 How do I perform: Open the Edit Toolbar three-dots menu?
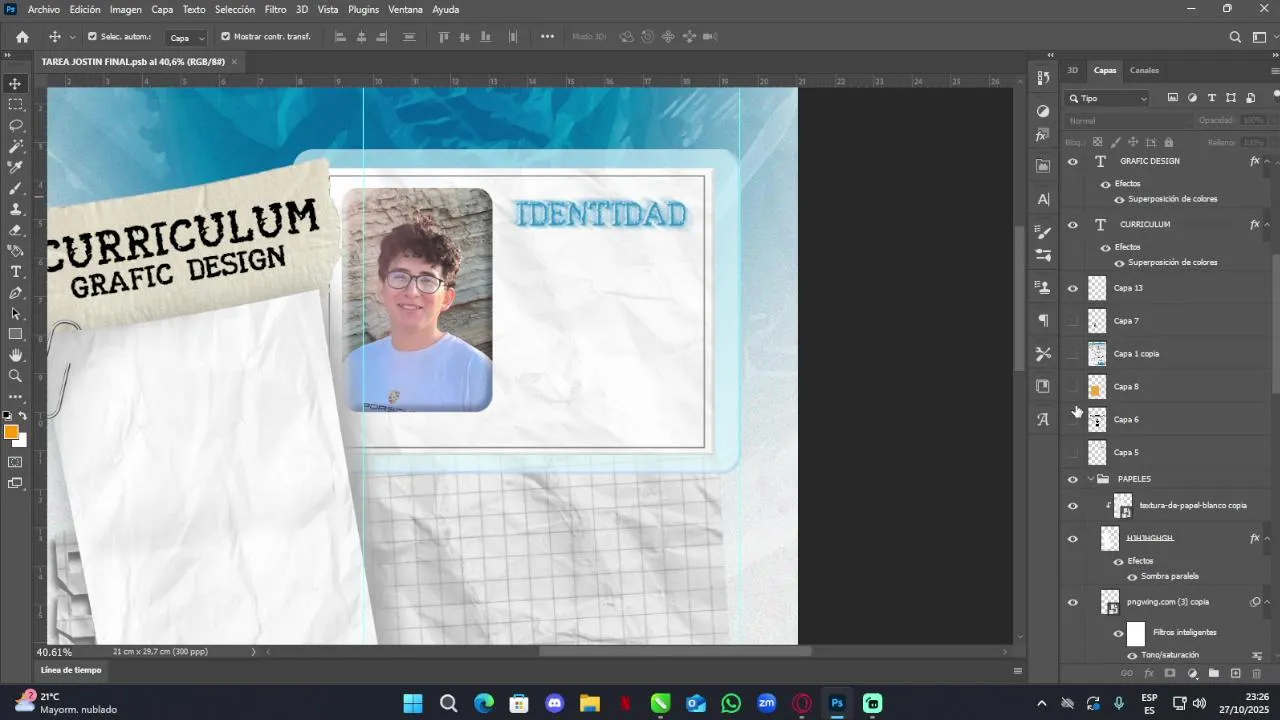[x=15, y=397]
